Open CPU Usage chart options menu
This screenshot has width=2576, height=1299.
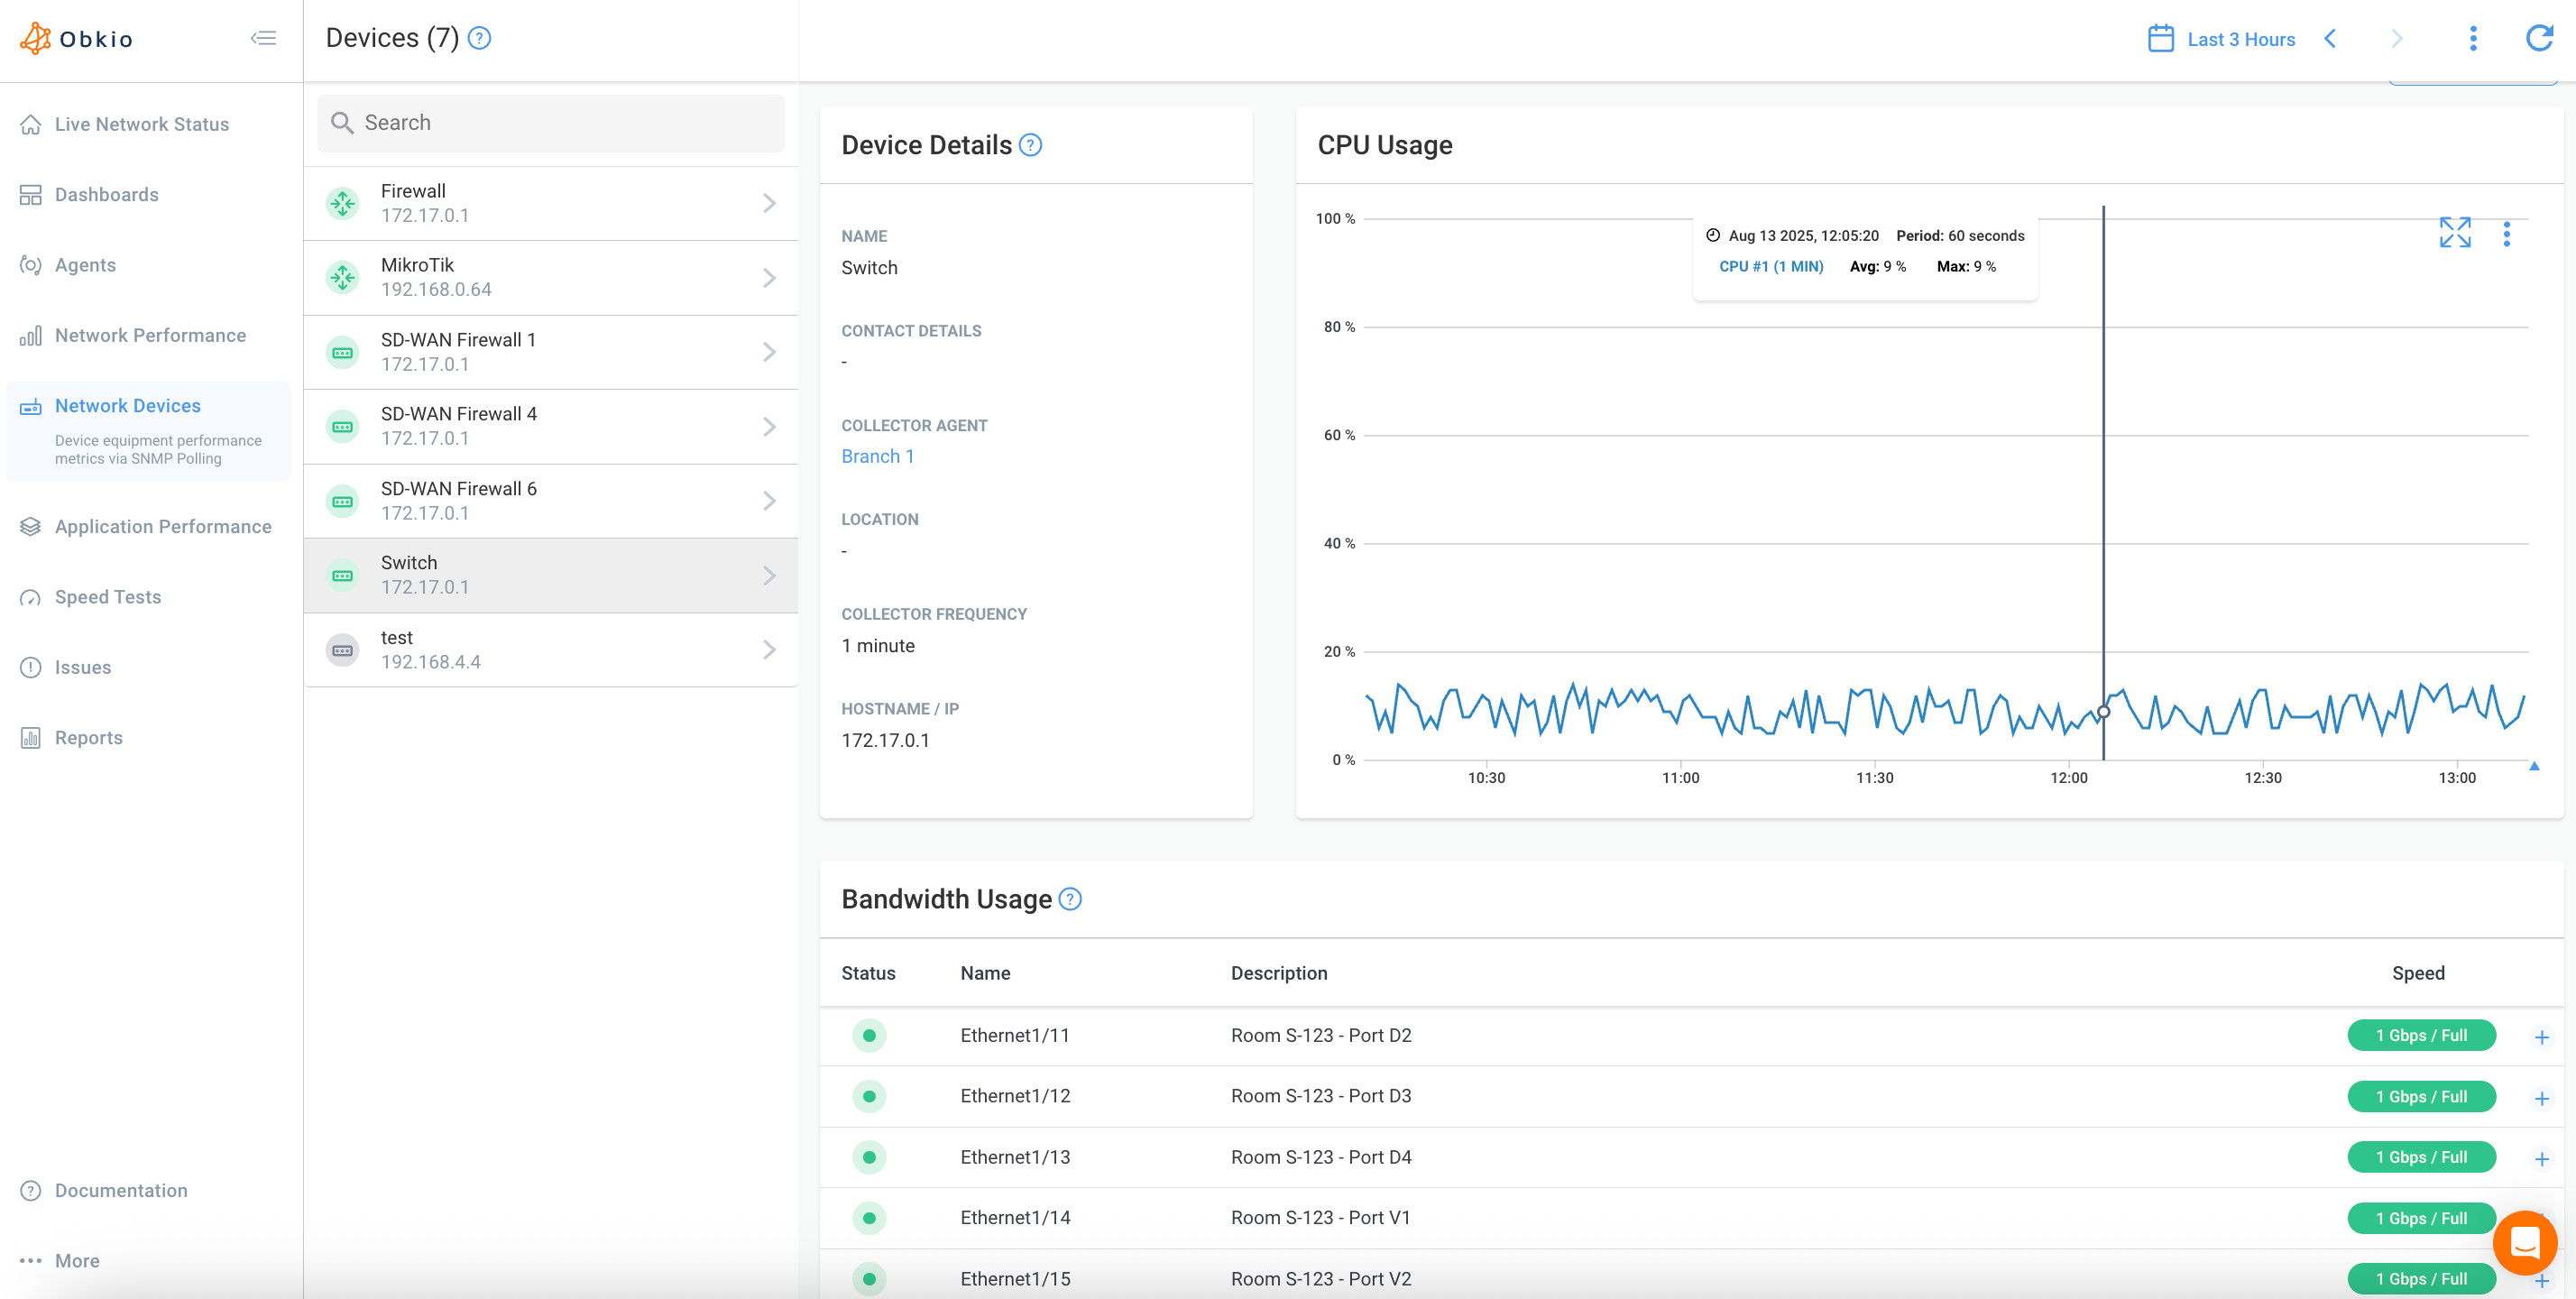pos(2506,234)
